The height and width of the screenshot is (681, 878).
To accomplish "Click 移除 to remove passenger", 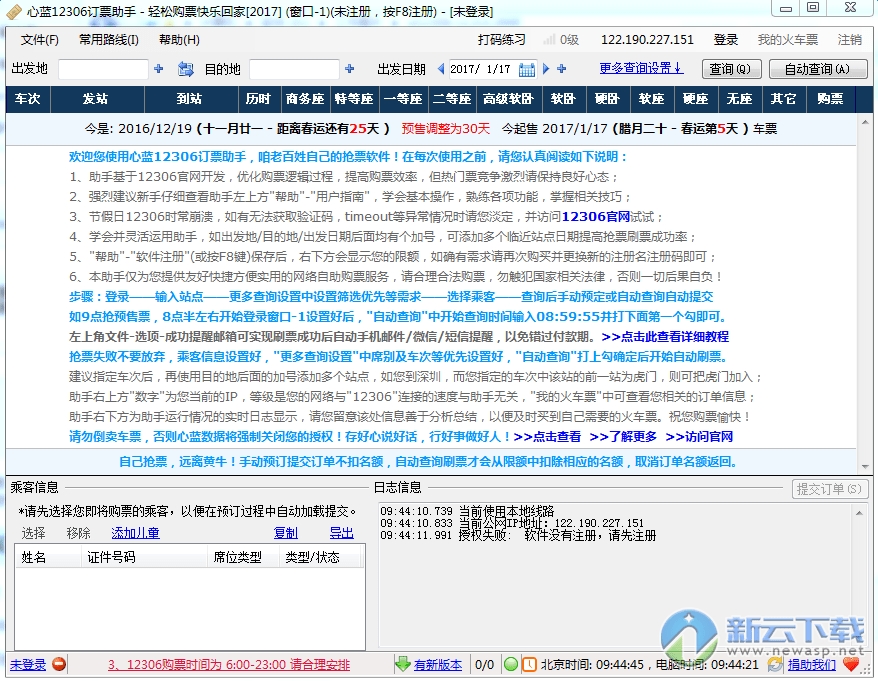I will point(78,533).
